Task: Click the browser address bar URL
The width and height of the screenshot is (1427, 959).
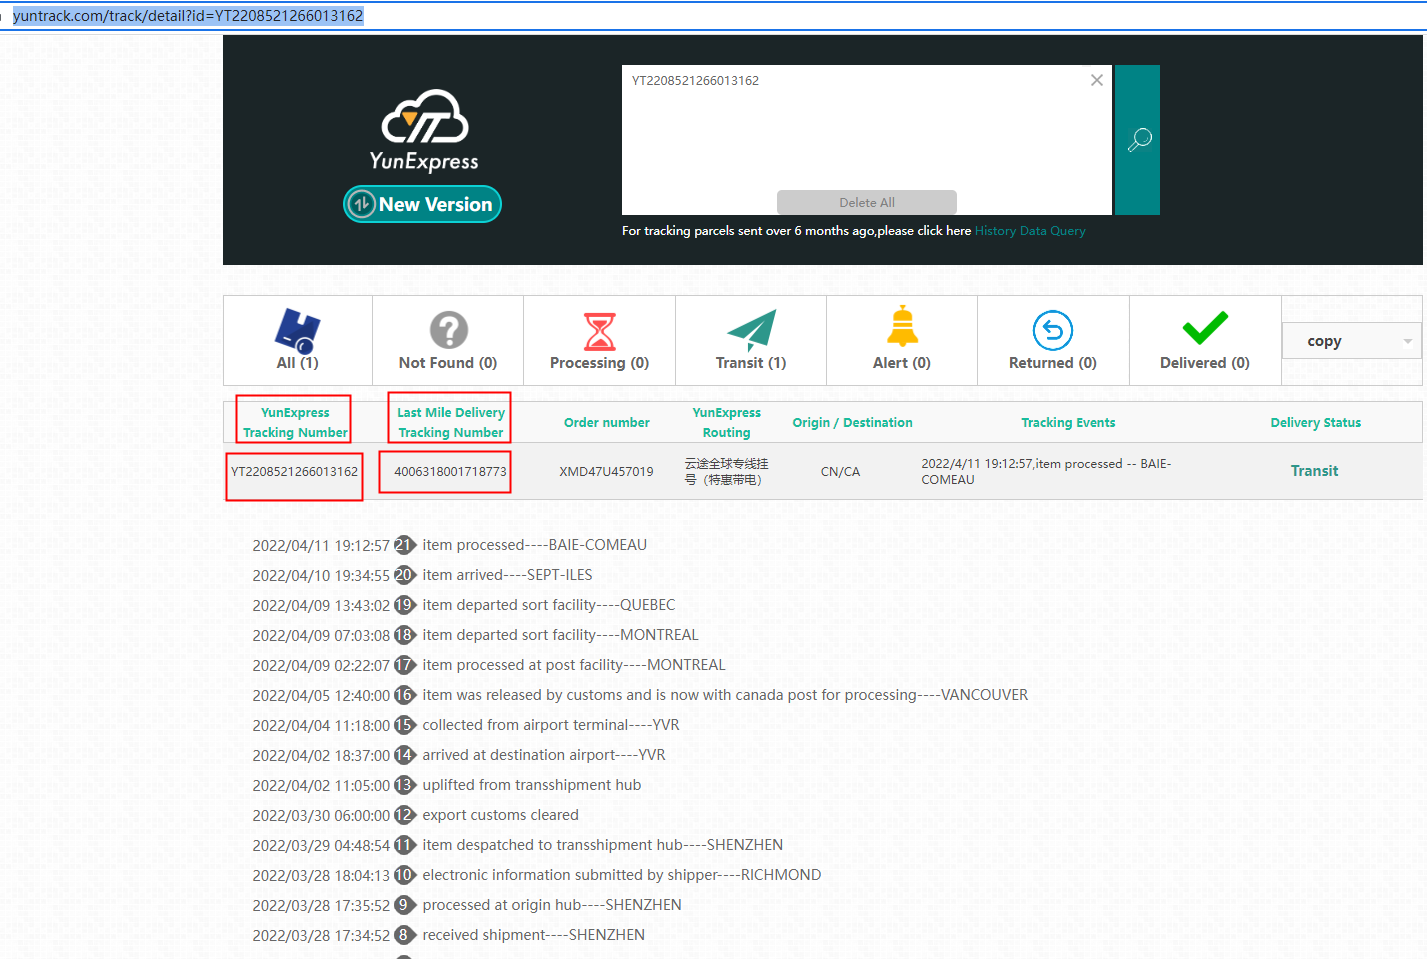Action: (x=188, y=16)
